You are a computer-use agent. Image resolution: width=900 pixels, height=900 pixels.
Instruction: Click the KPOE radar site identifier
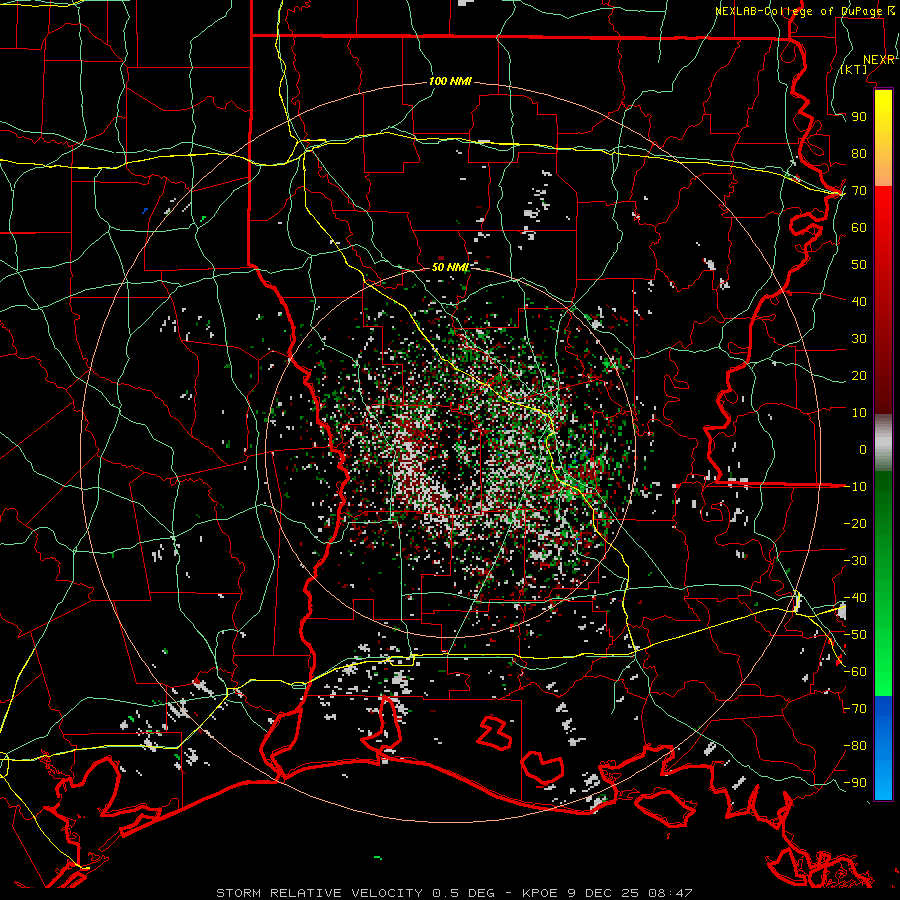539,893
